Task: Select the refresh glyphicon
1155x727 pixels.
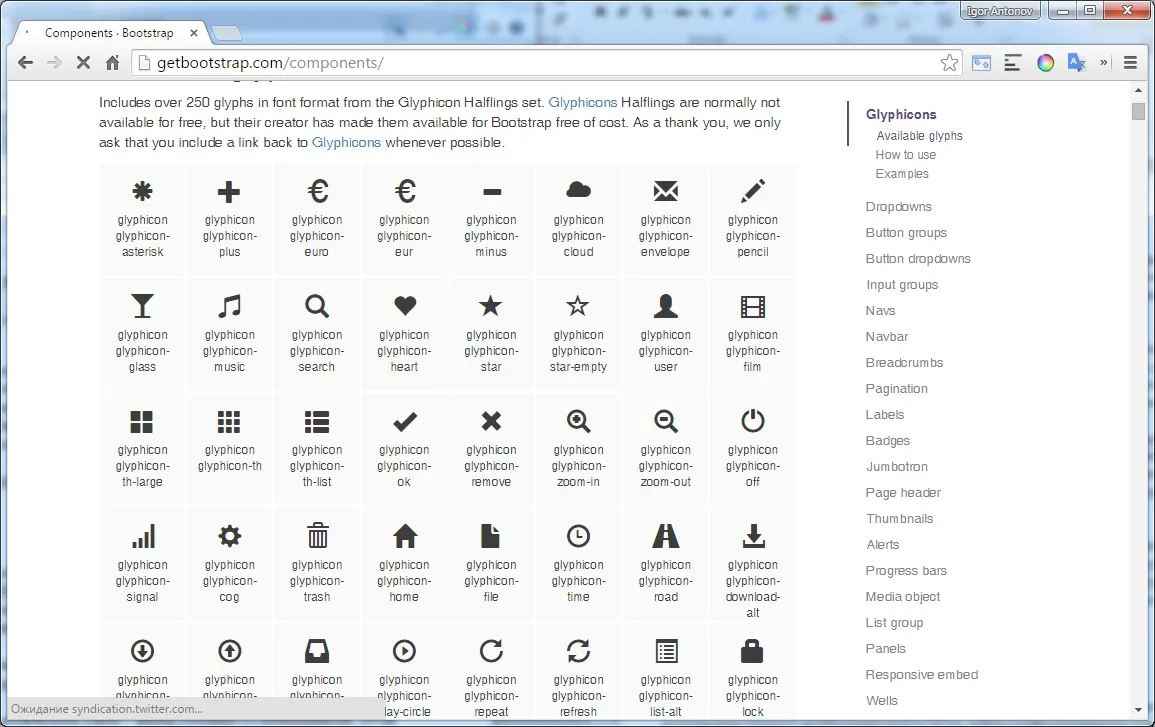Action: coord(578,651)
